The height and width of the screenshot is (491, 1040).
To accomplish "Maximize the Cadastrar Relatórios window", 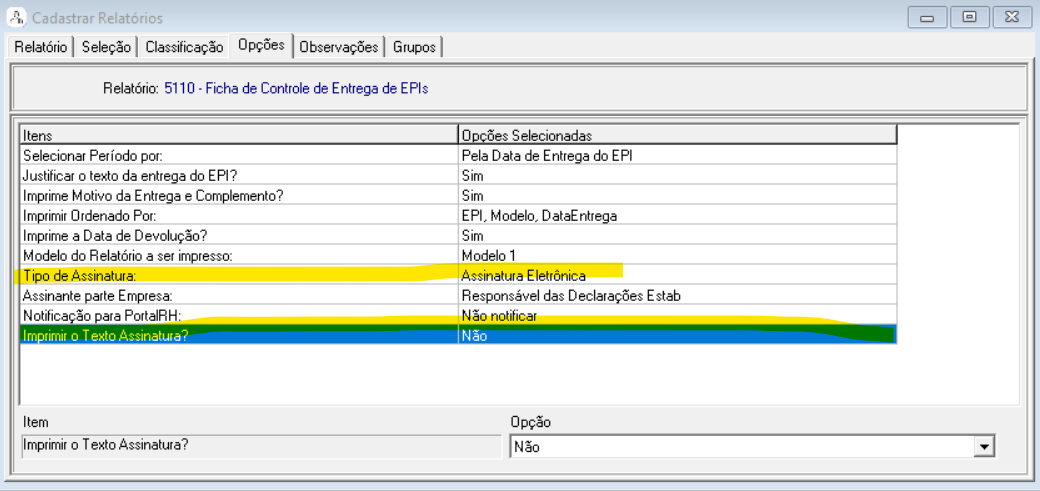I will [x=969, y=17].
